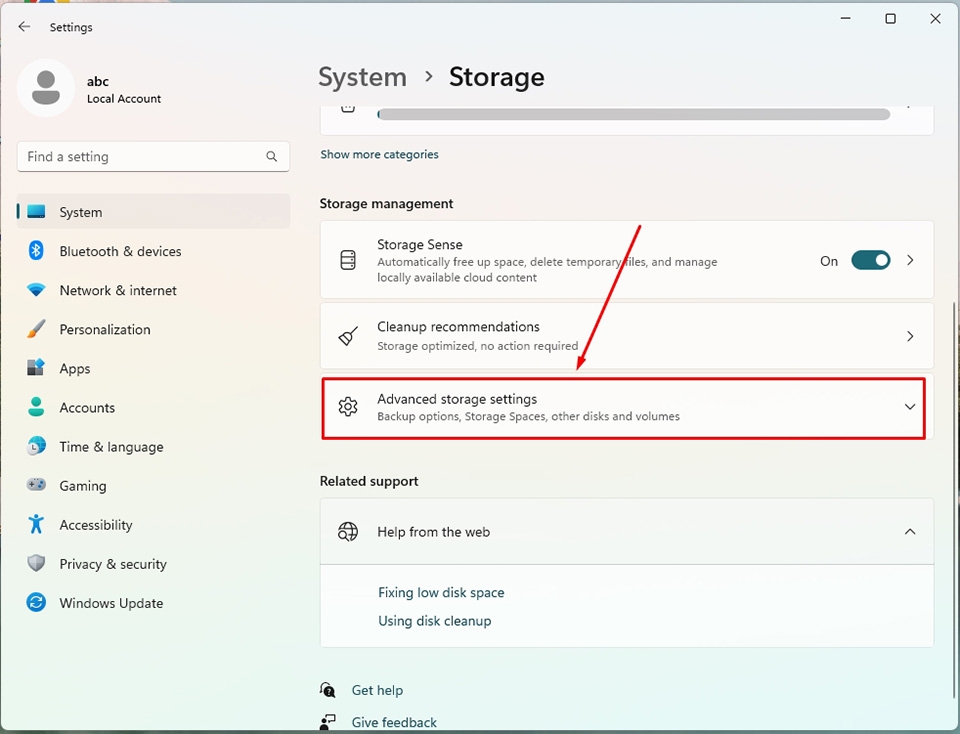
Task: Click the Cleanup recommendations broom icon
Action: pyautogui.click(x=348, y=336)
